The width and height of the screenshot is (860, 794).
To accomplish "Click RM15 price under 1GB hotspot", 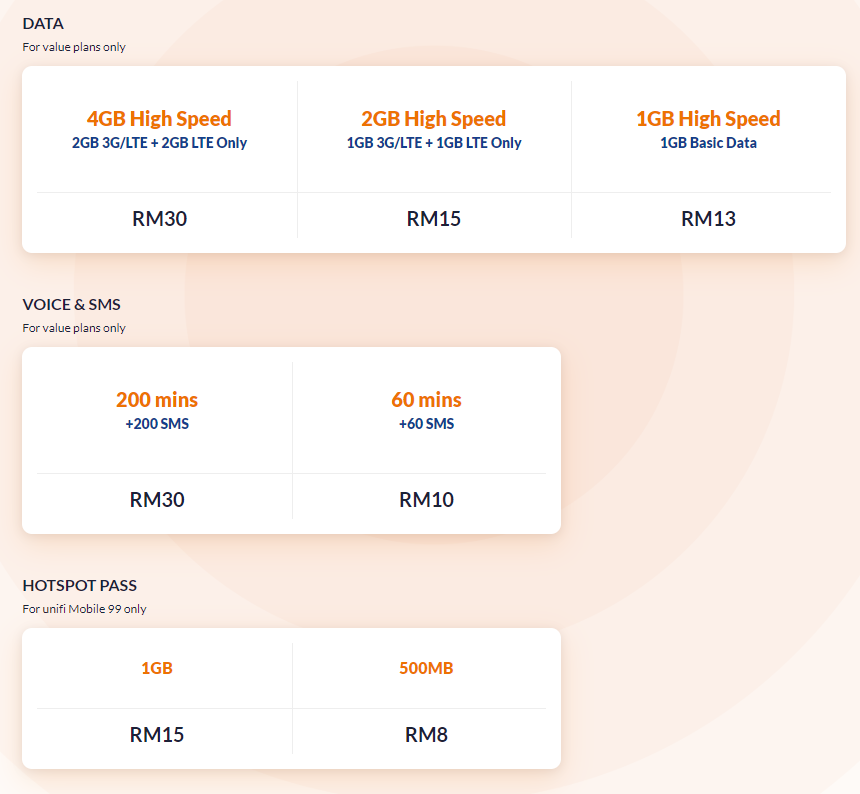I will point(157,735).
